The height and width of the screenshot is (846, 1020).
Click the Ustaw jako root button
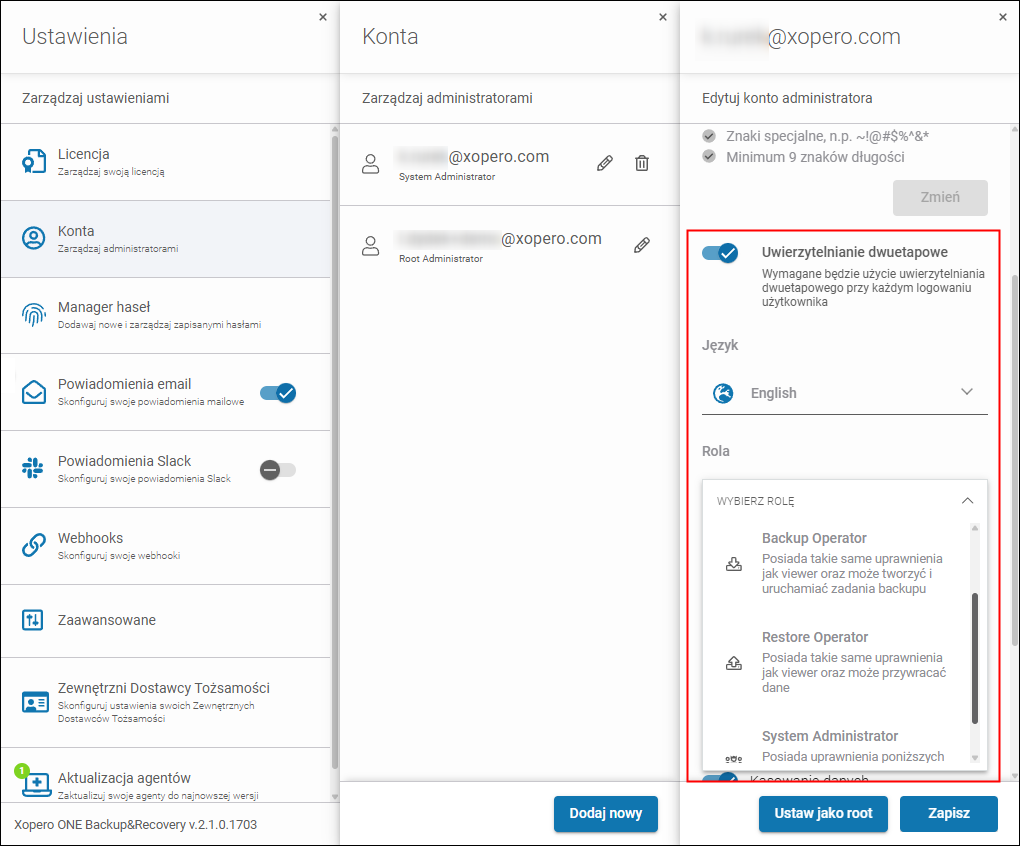823,813
